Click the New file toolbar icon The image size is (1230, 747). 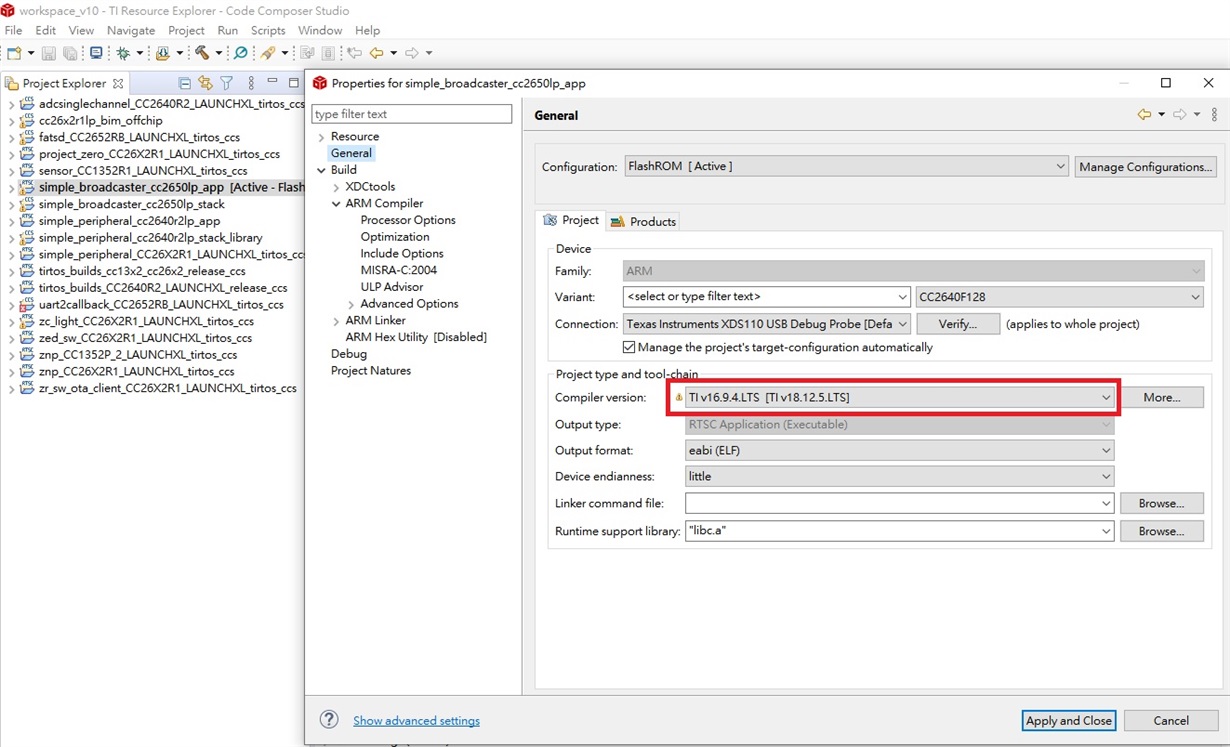click(14, 53)
